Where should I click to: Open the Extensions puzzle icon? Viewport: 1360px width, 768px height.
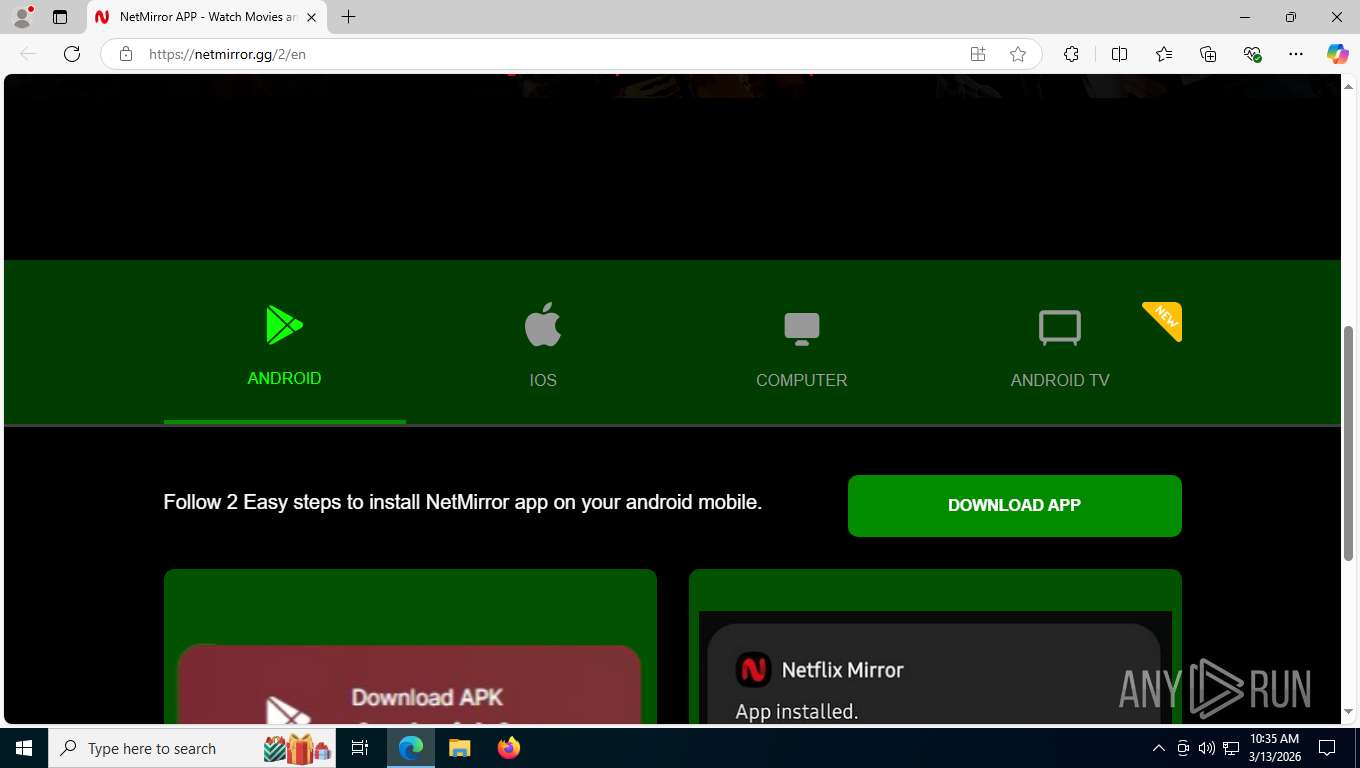(1071, 54)
